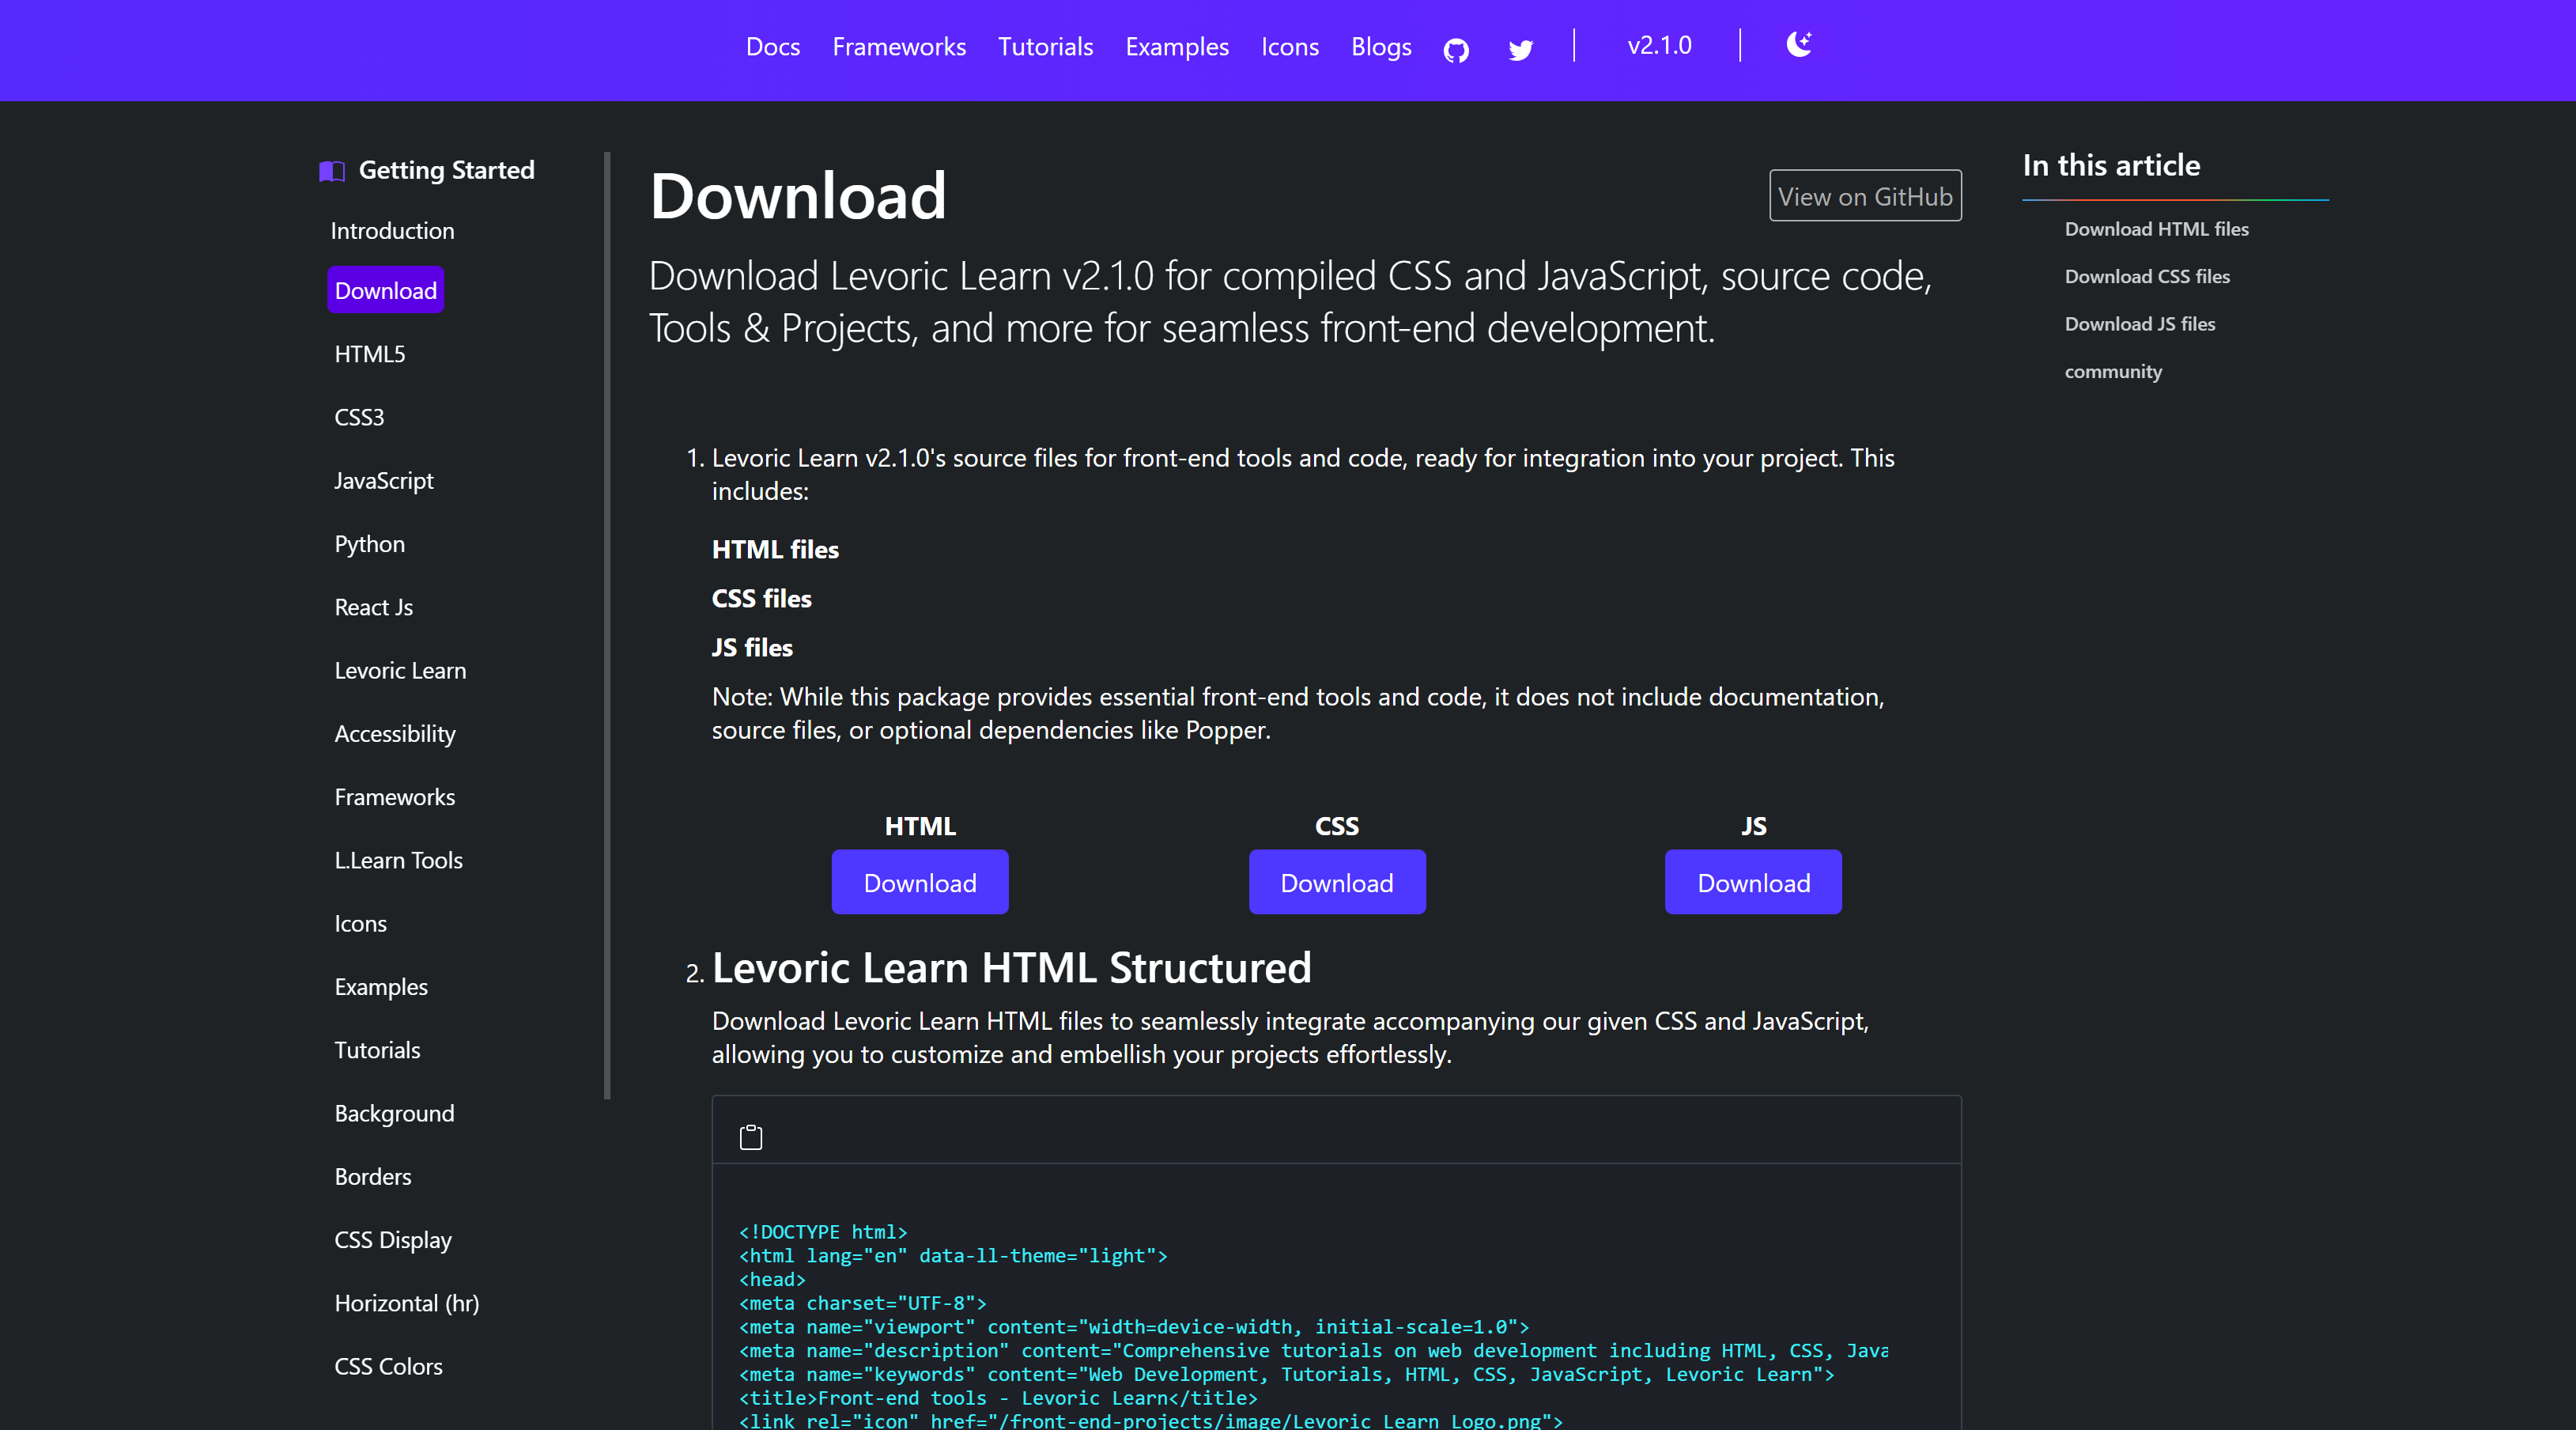This screenshot has height=1430, width=2576.
Task: Open Blogs in top navigation
Action: point(1381,47)
